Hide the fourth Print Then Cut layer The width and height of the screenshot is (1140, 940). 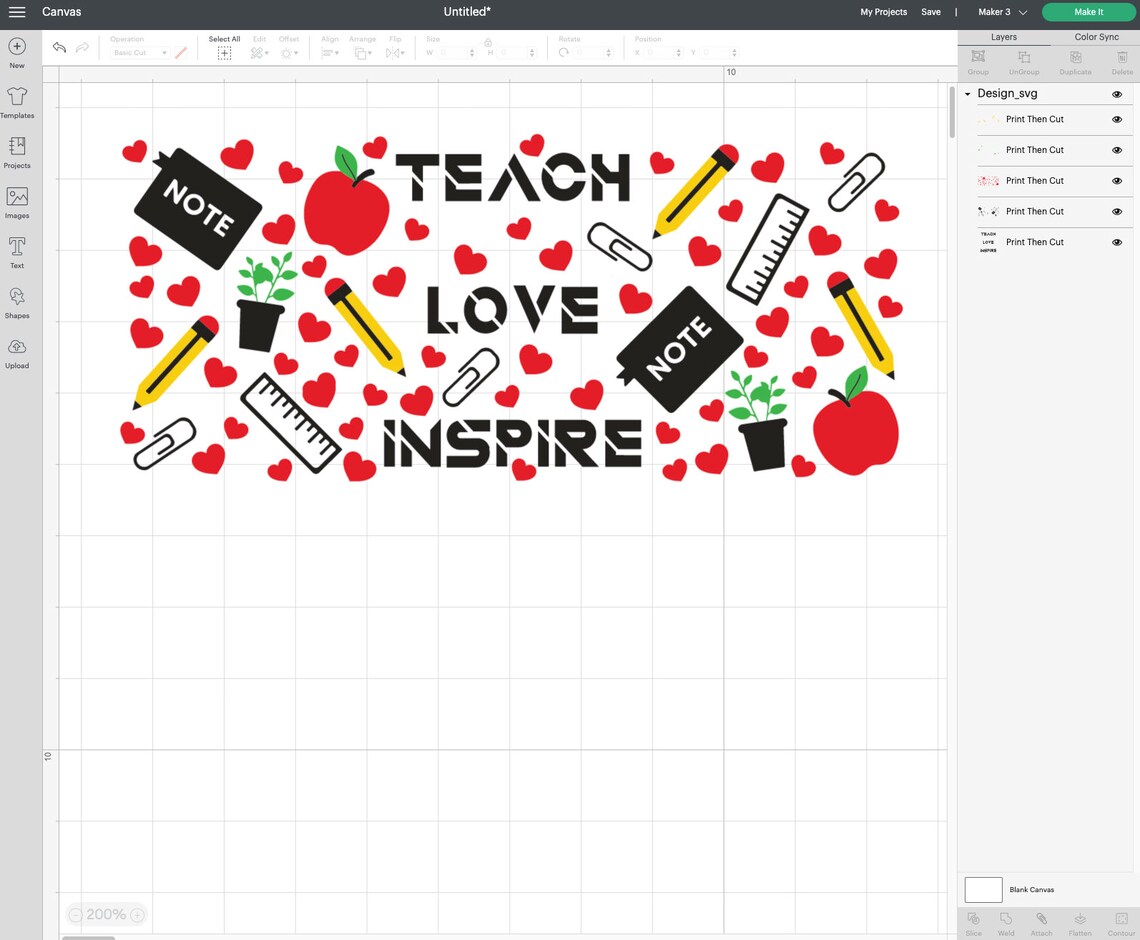1117,212
